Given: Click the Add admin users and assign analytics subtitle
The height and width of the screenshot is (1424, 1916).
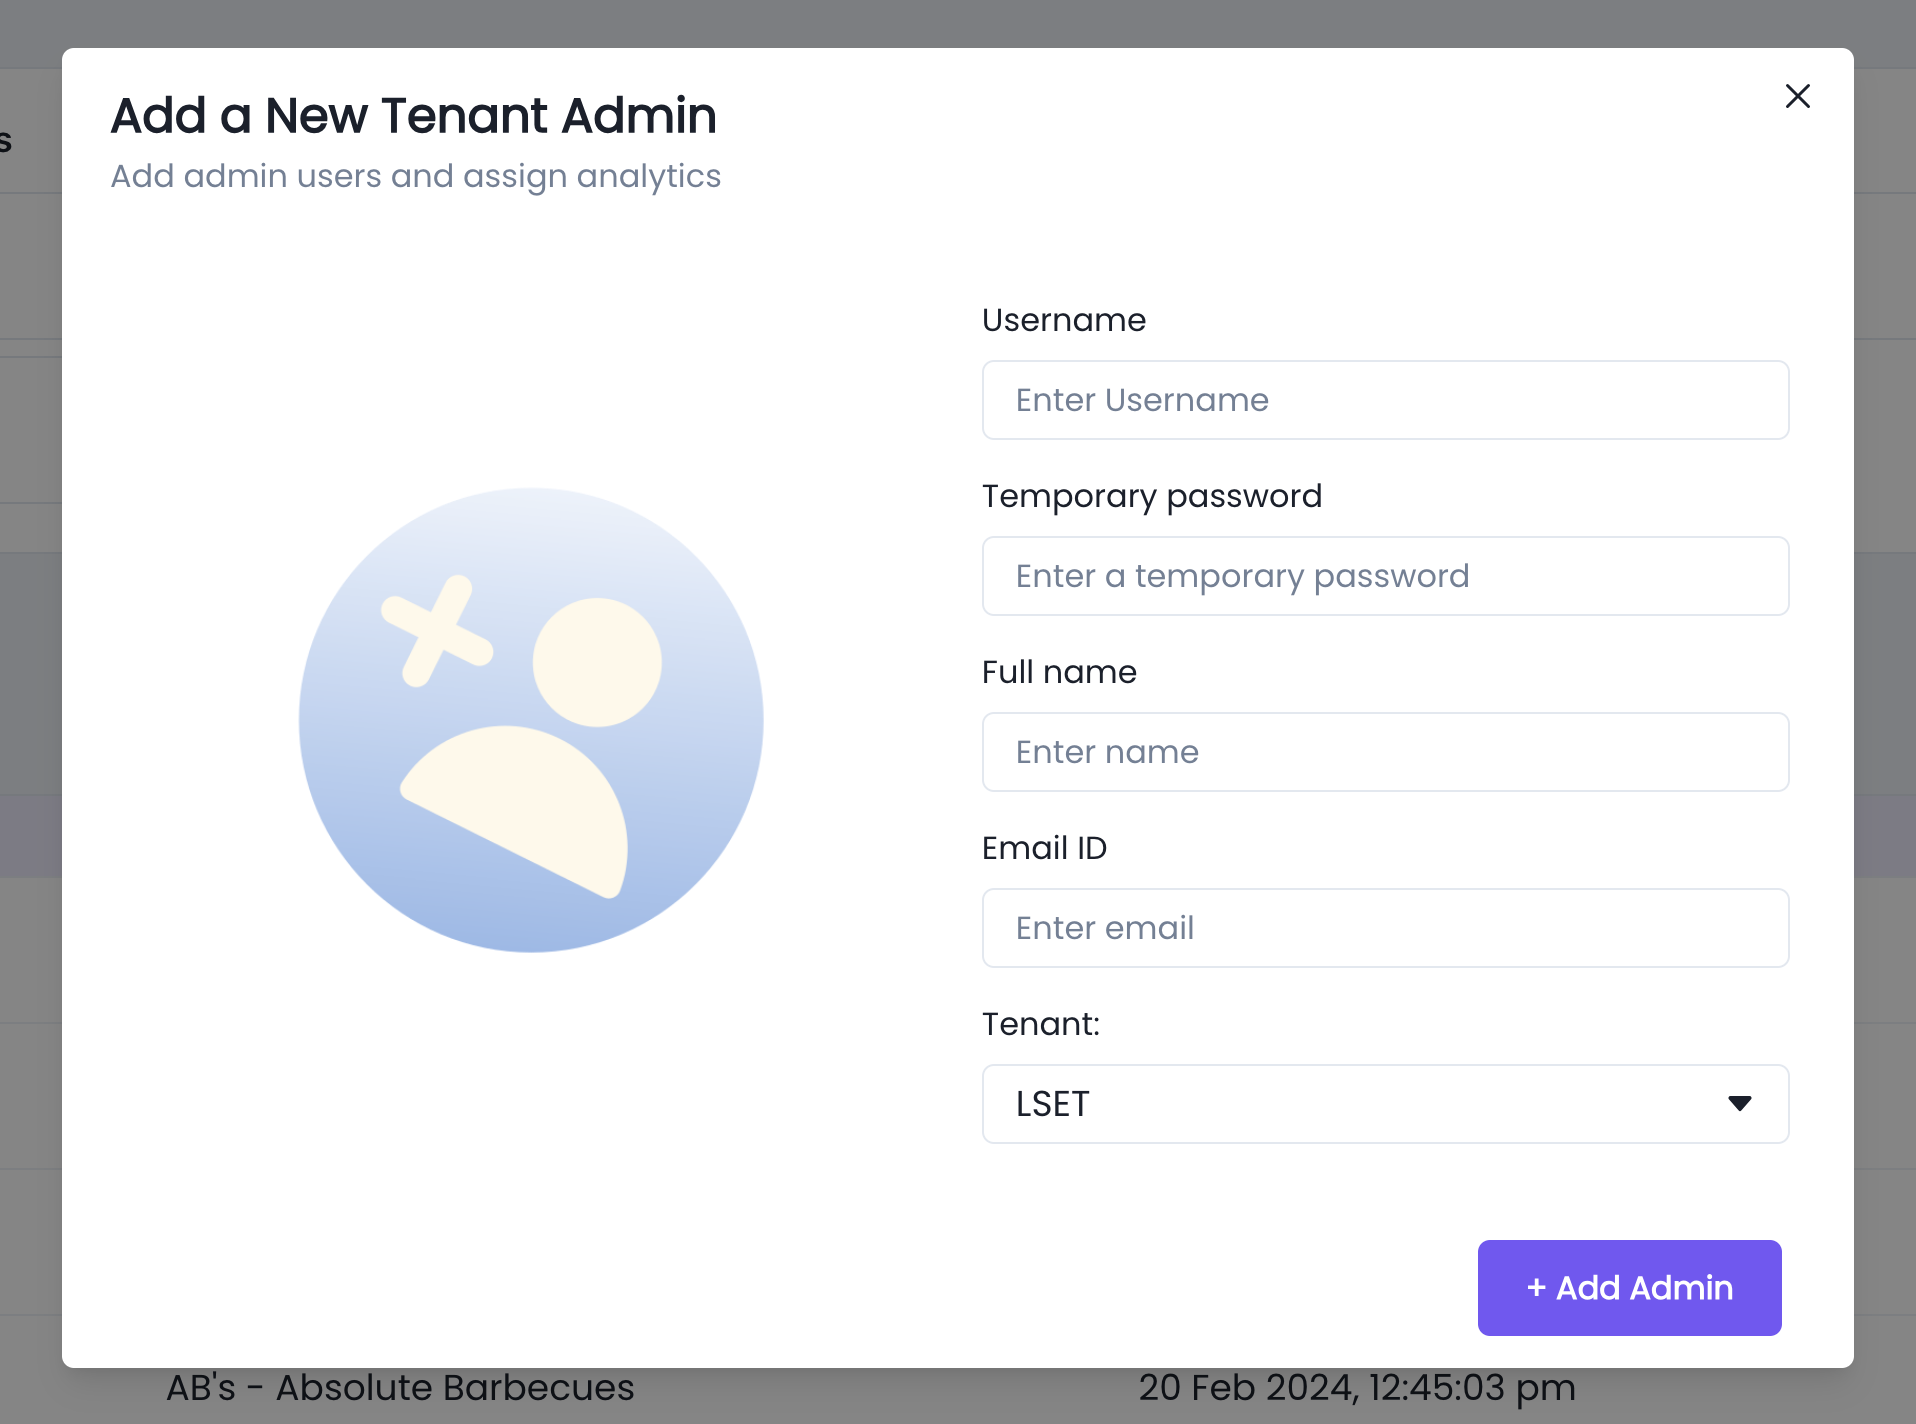Looking at the screenshot, I should tap(416, 176).
